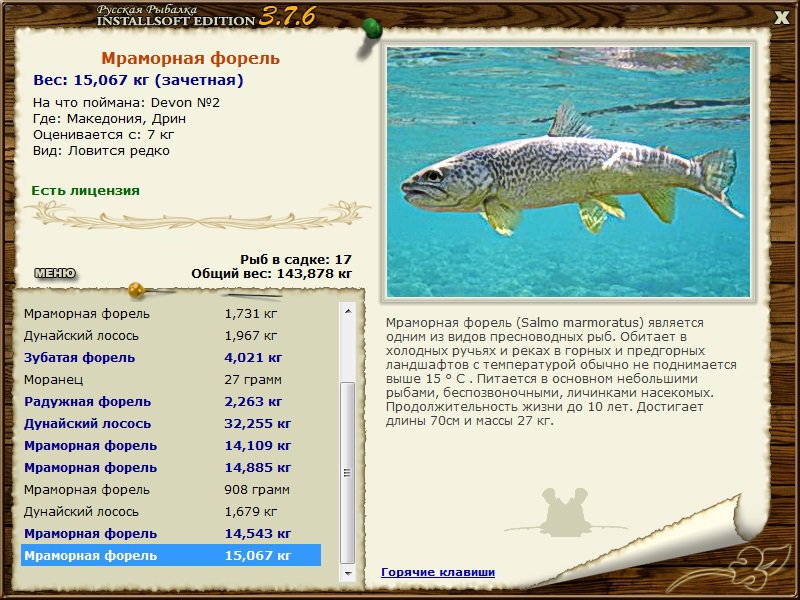
Task: Open the Горячие клавиши link
Action: click(438, 572)
